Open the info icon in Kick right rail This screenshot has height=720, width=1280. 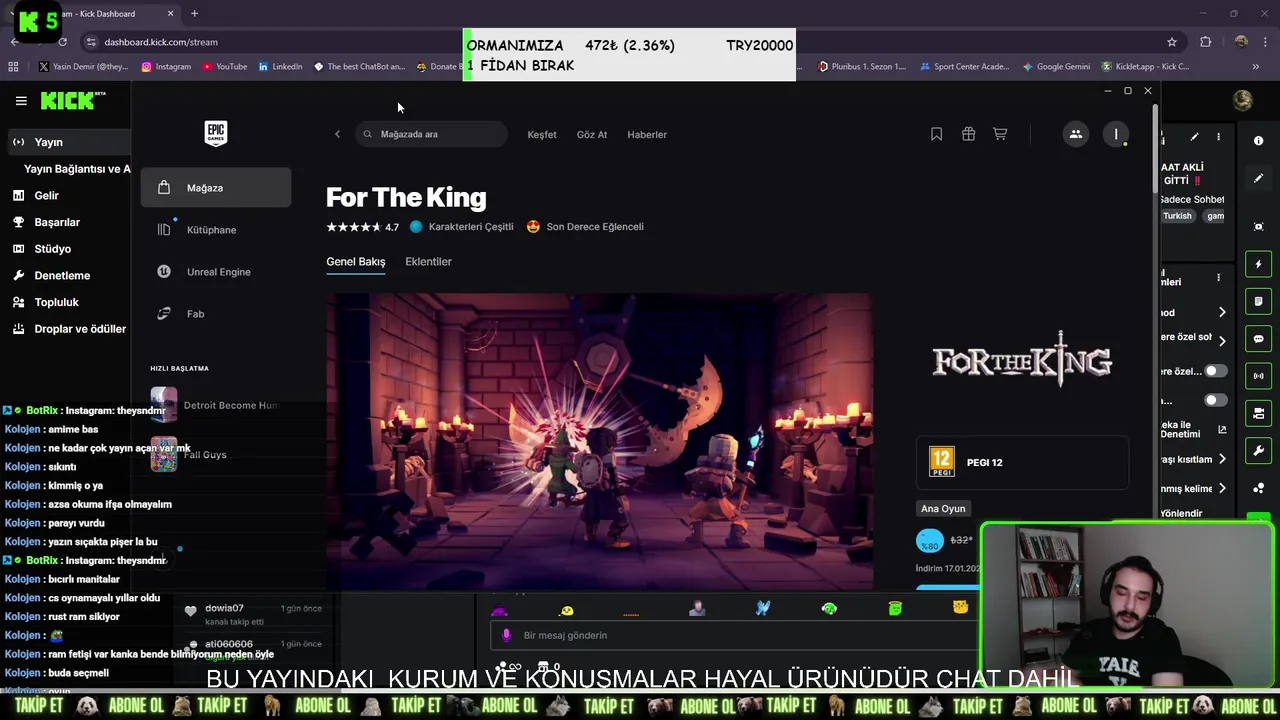click(1258, 141)
